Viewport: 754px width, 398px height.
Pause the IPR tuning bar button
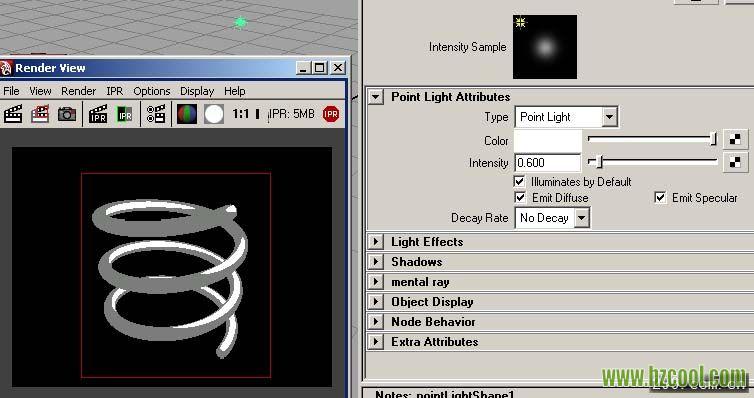tap(257, 114)
